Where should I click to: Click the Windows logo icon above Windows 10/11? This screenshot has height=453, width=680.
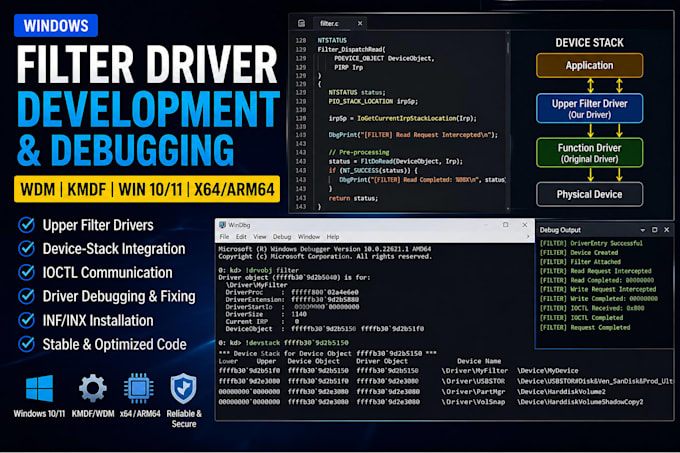[39, 388]
